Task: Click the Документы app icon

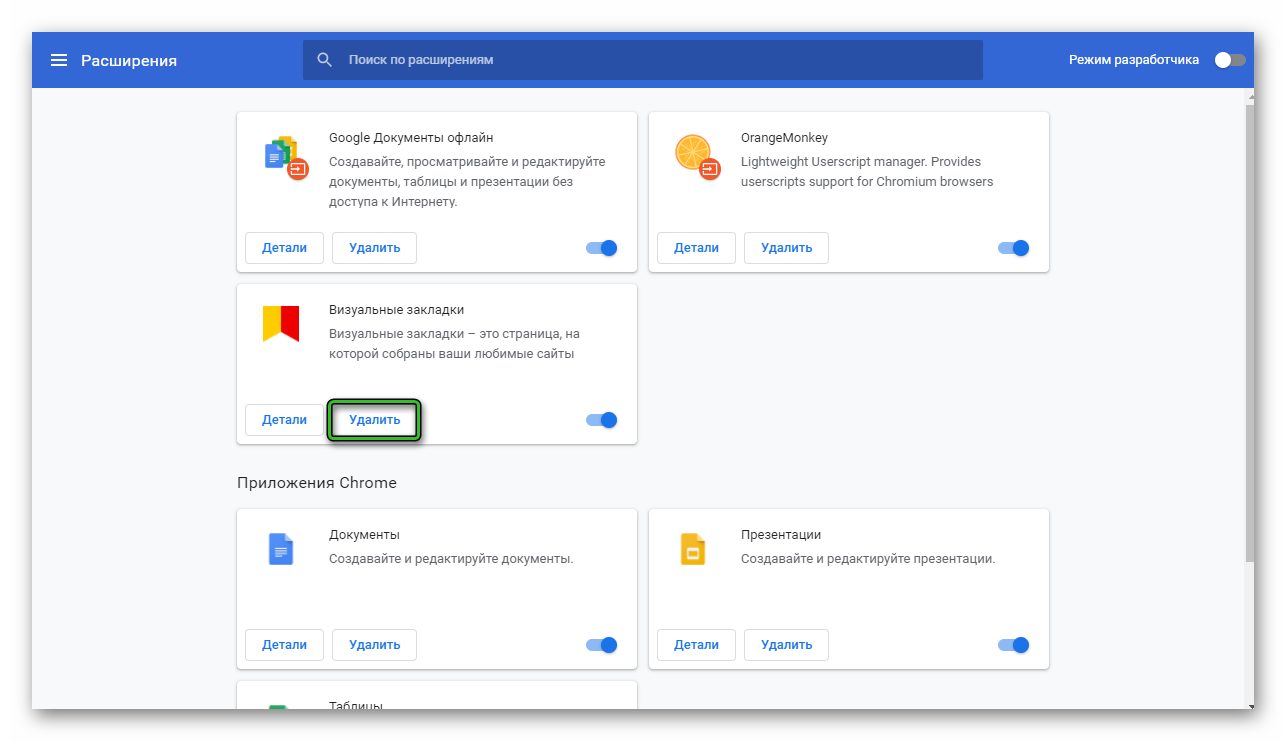Action: 281,549
